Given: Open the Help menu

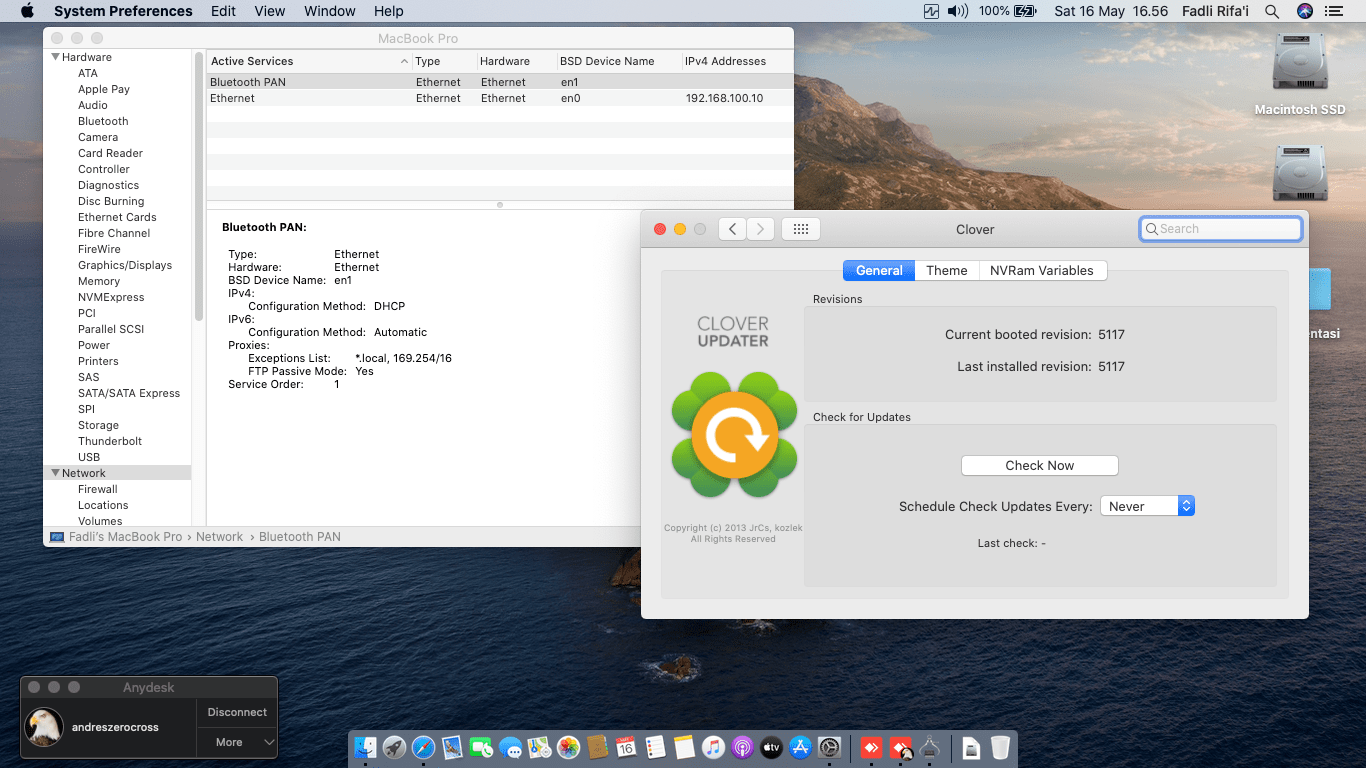Looking at the screenshot, I should (x=389, y=11).
